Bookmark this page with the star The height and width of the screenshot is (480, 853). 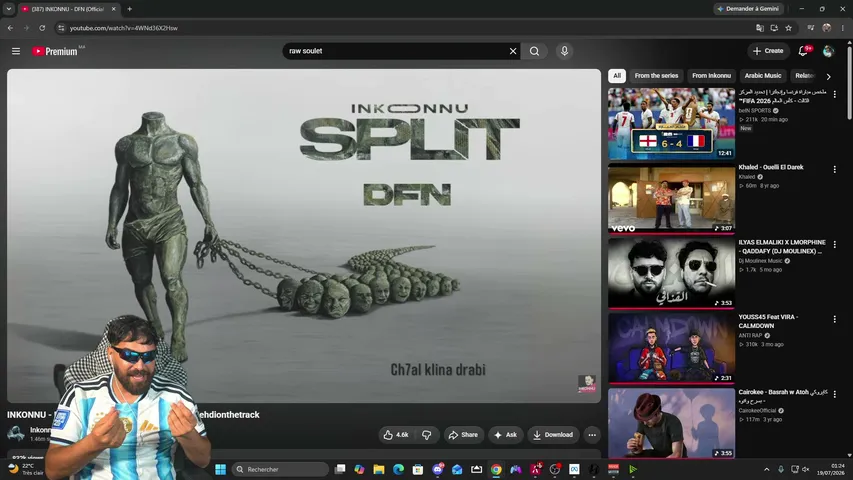click(x=788, y=28)
